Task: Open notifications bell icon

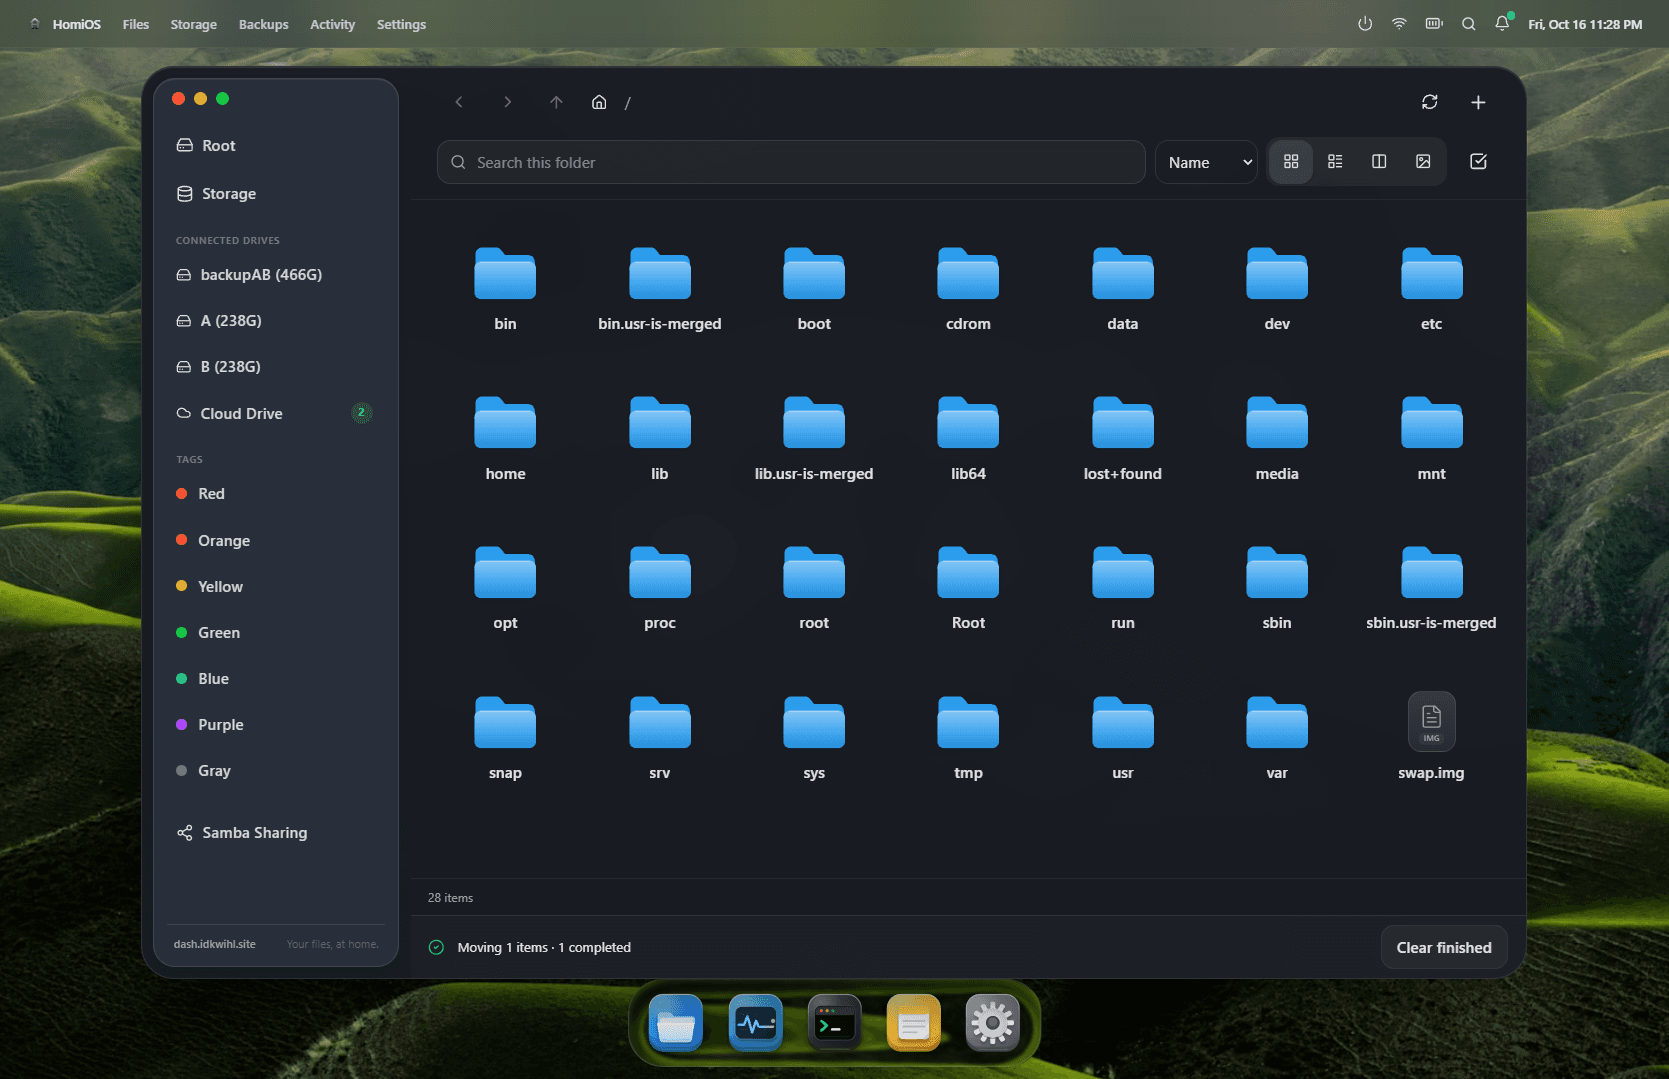Action: [x=1502, y=24]
